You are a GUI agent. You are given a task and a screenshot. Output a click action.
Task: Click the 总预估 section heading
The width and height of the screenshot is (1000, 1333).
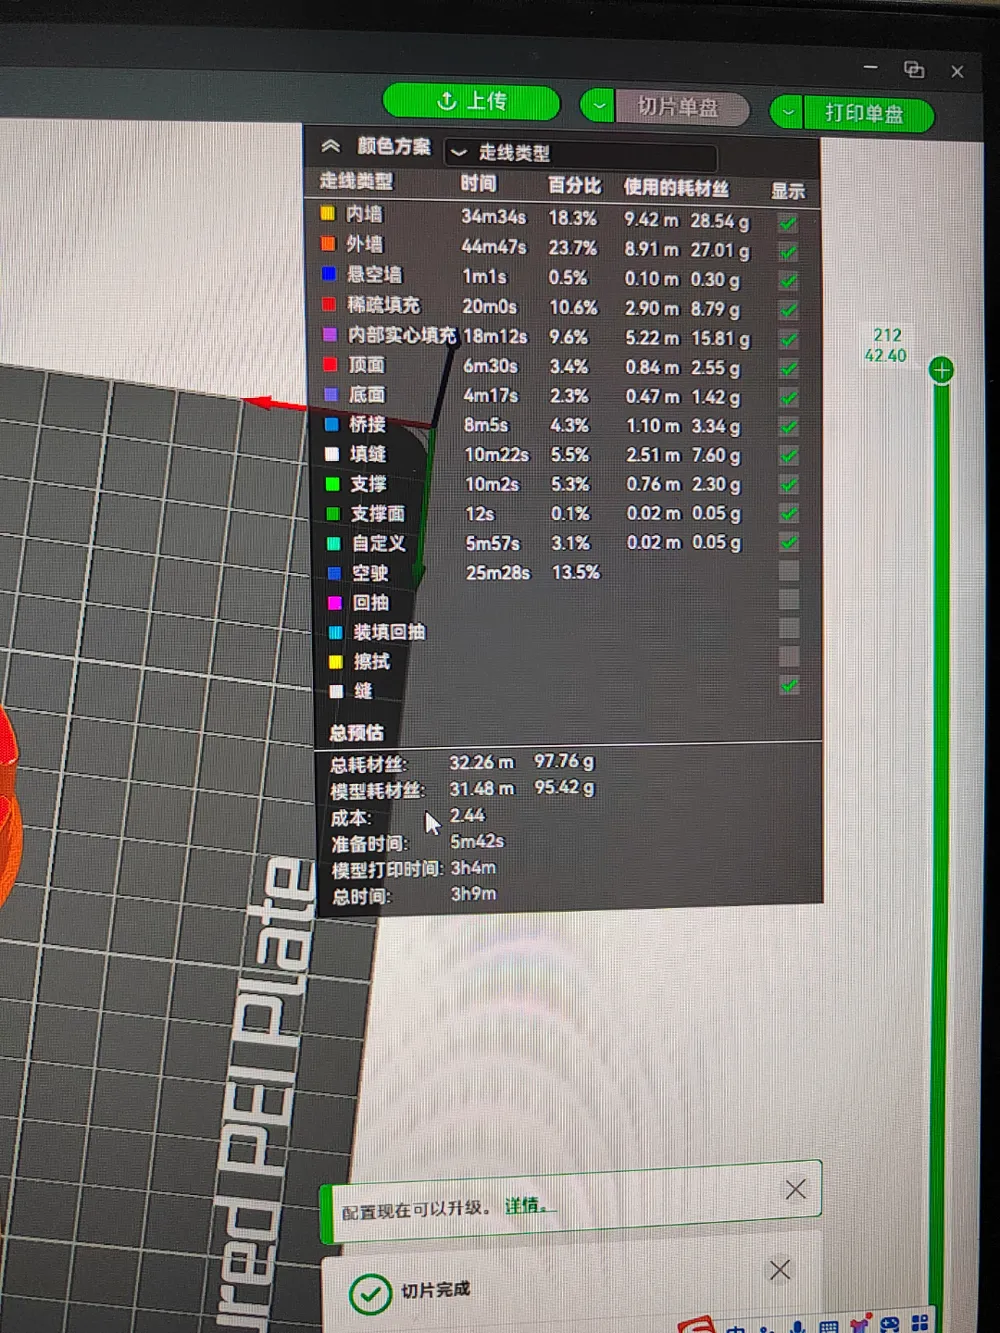click(x=357, y=732)
